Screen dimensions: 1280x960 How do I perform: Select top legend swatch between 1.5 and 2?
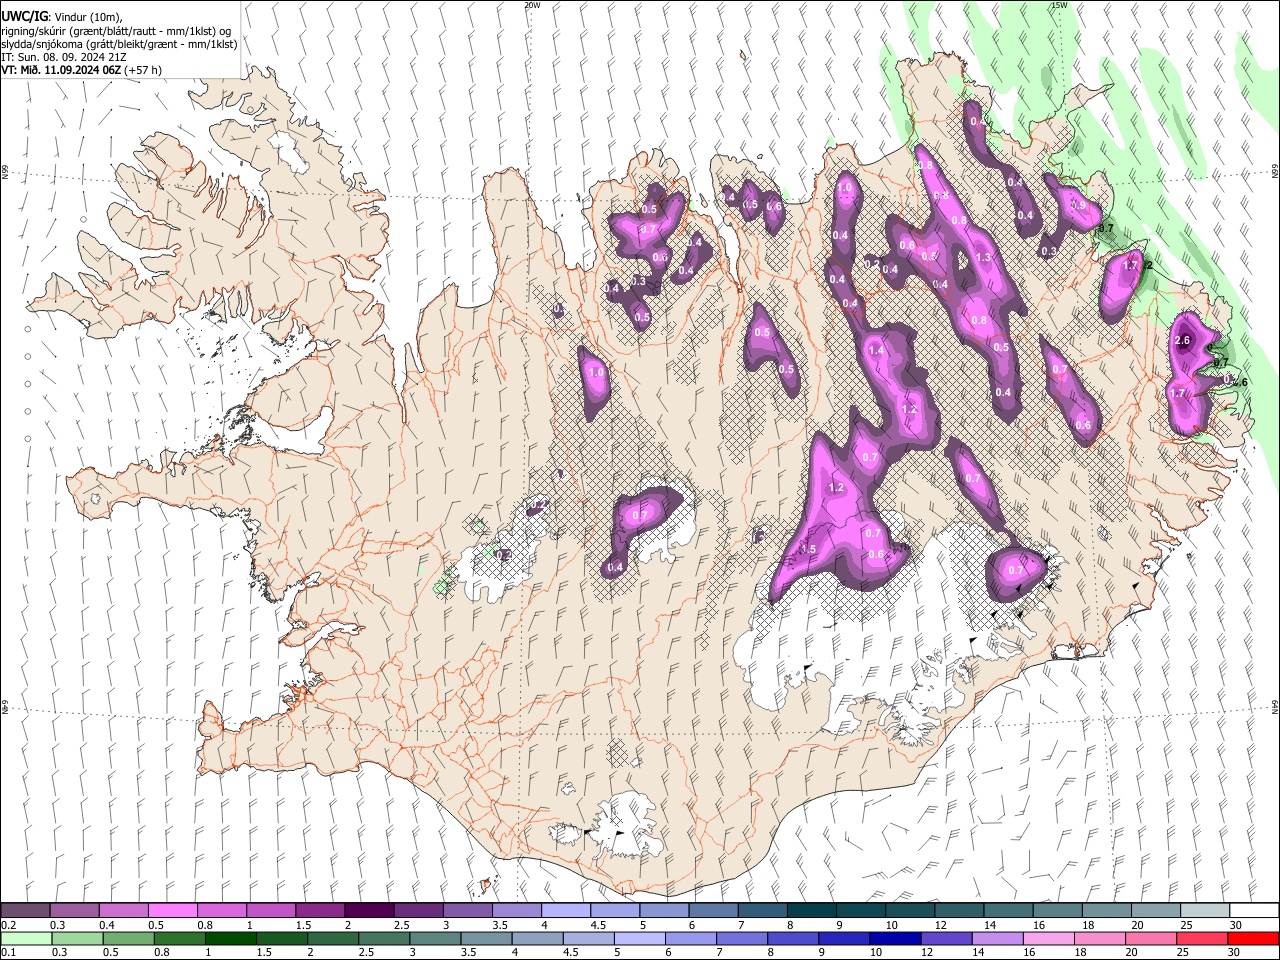point(320,910)
